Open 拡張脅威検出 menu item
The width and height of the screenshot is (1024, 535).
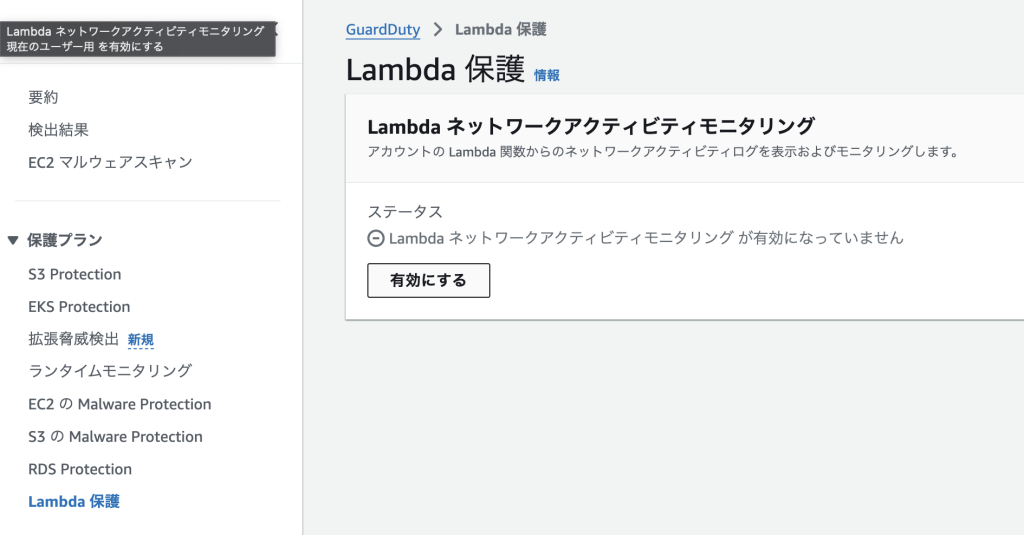coord(74,339)
